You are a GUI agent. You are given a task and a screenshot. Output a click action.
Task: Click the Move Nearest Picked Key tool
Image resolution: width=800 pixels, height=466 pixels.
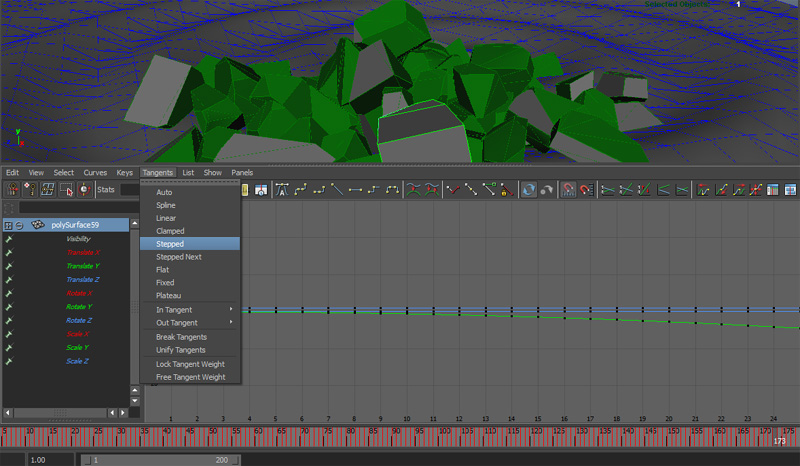tap(12, 189)
